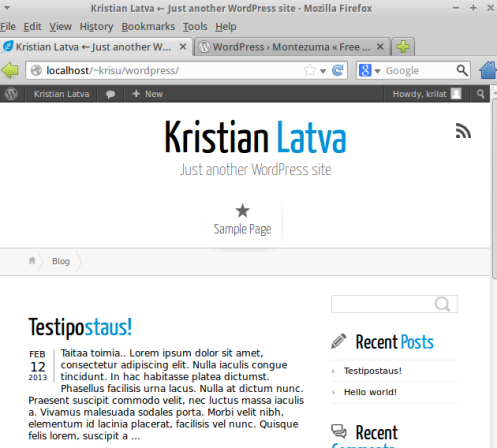Open the Bookmarks menu
The height and width of the screenshot is (448, 497).
148,26
